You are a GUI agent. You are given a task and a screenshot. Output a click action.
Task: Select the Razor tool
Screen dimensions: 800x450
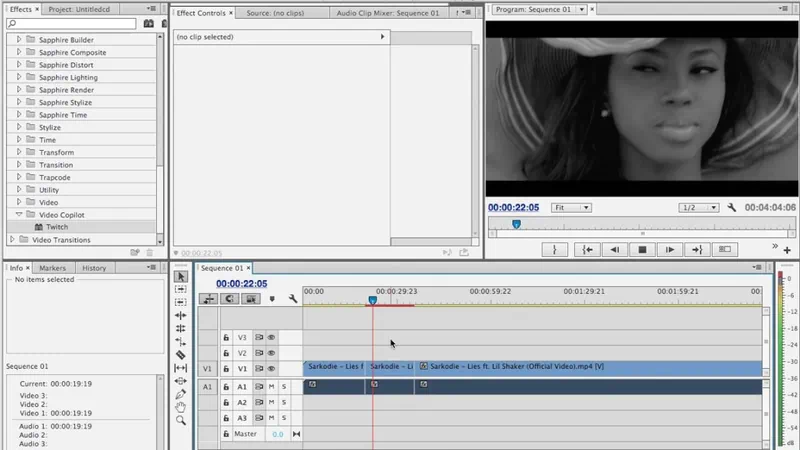pos(181,354)
